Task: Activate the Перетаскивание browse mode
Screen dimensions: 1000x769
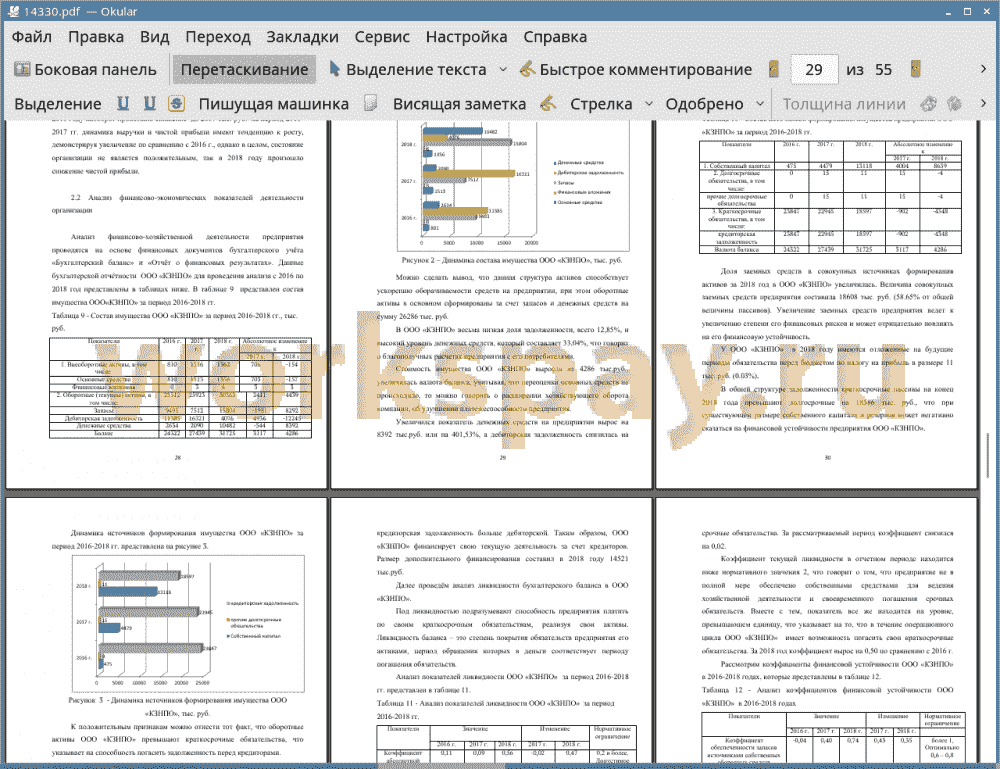Action: click(244, 70)
